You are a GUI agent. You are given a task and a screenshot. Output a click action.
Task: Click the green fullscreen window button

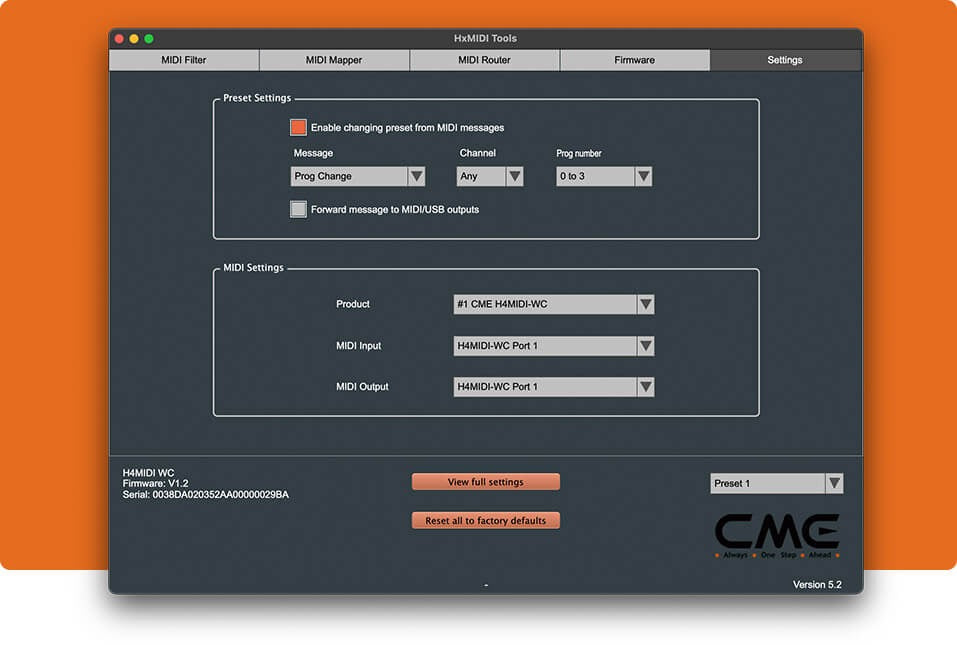(x=149, y=39)
